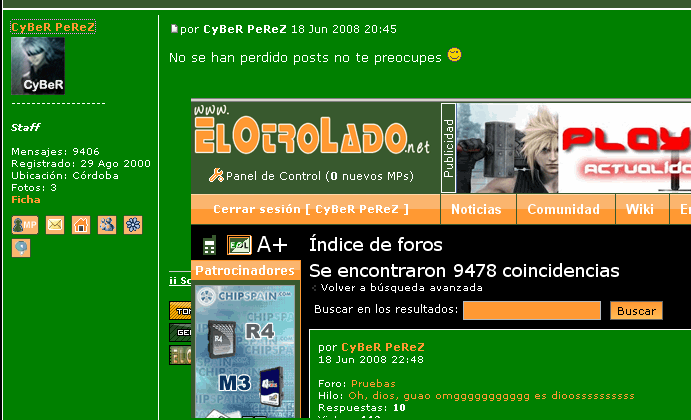Focus the 'Buscar en los resultados' field
The height and width of the screenshot is (420, 691).
pos(532,310)
